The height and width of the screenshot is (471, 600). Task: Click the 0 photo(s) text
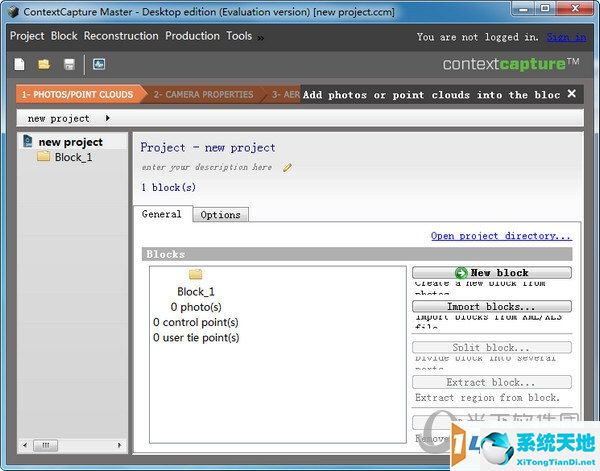click(x=196, y=307)
